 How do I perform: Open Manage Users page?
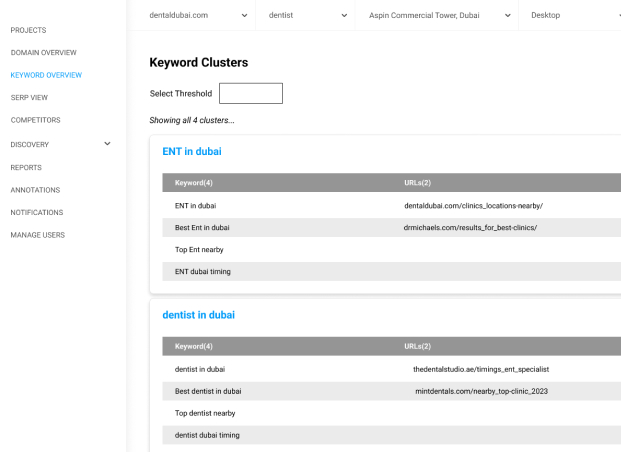[x=38, y=235]
